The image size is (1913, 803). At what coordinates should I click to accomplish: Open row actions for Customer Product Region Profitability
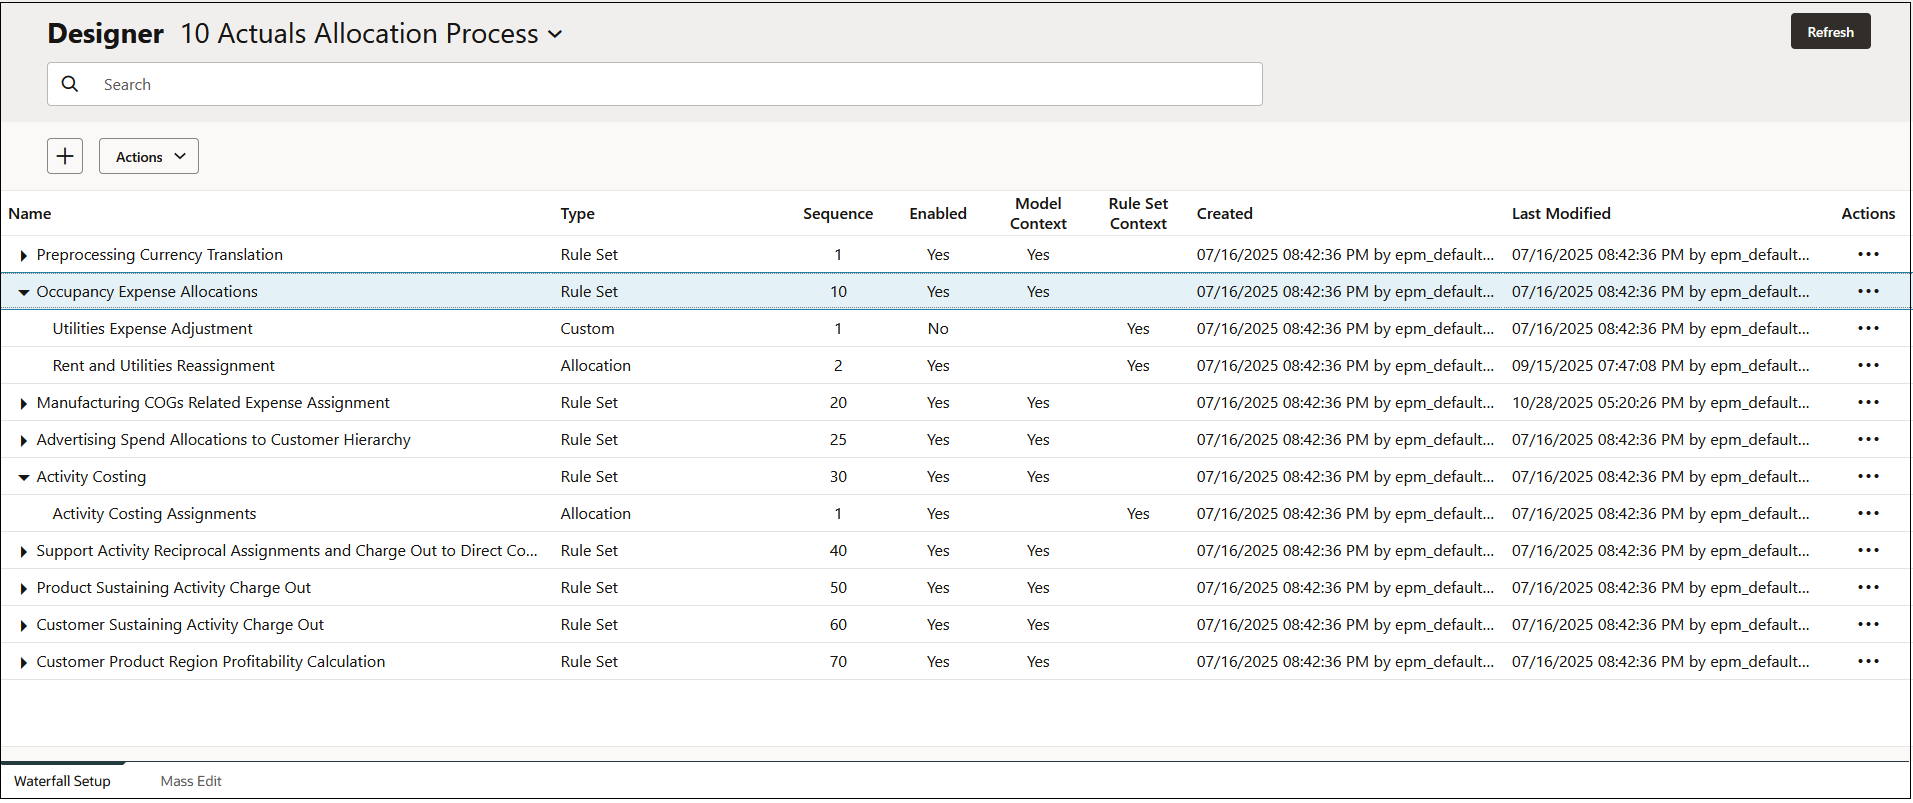point(1868,661)
